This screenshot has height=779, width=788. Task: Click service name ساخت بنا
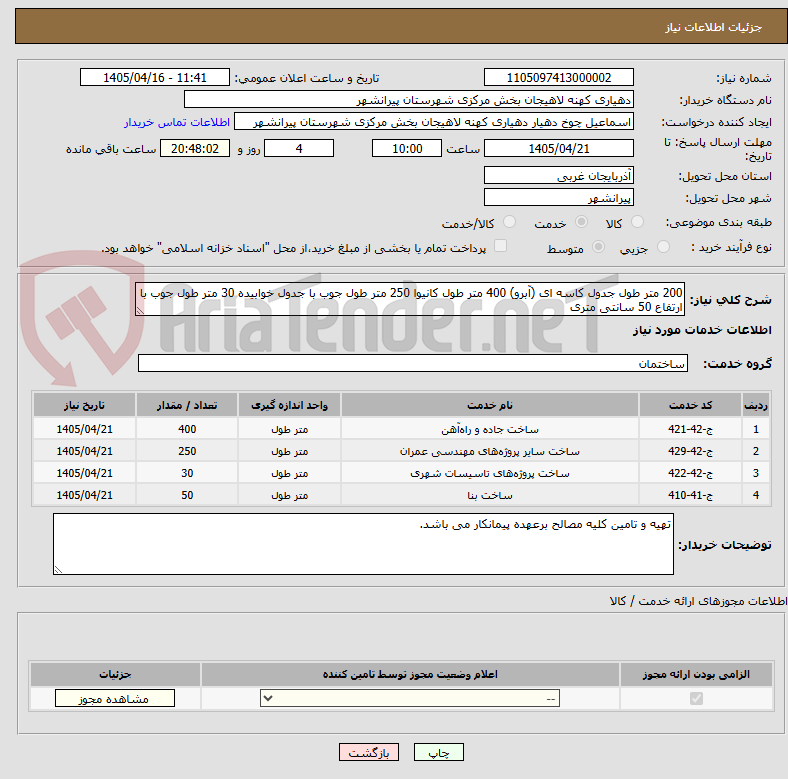[x=489, y=496]
